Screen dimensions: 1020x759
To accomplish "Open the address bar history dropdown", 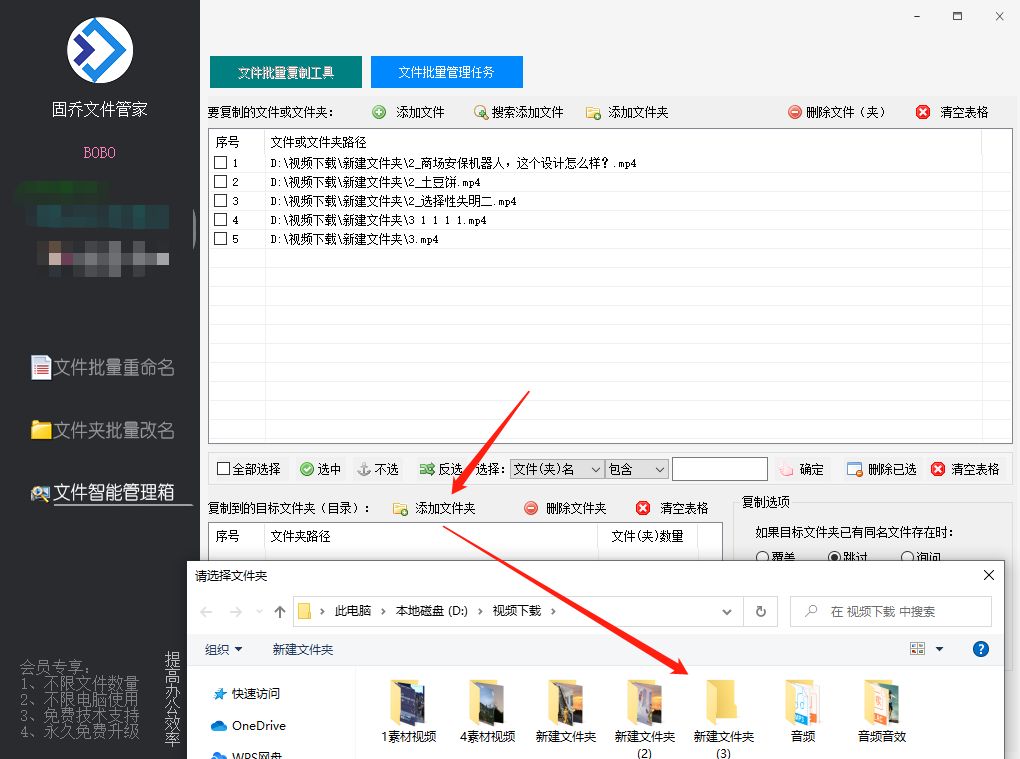I will pos(727,611).
